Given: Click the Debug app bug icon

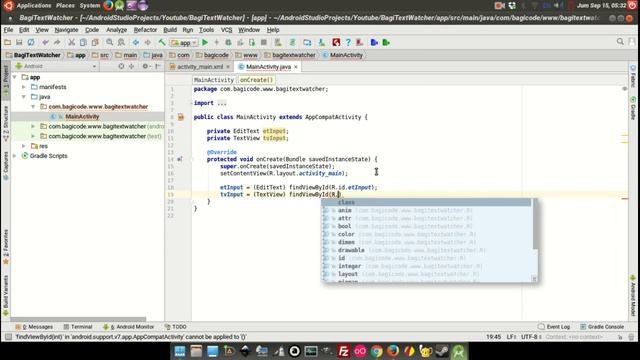Looking at the screenshot, I should pyautogui.click(x=228, y=42).
